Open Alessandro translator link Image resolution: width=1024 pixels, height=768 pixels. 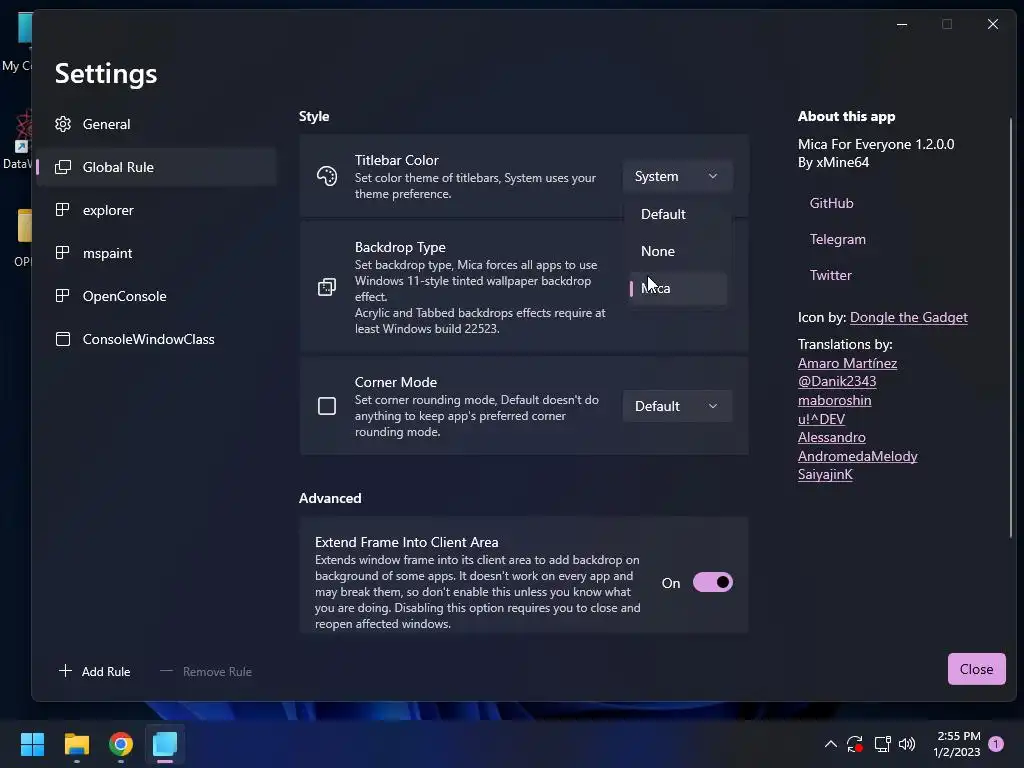click(x=831, y=438)
